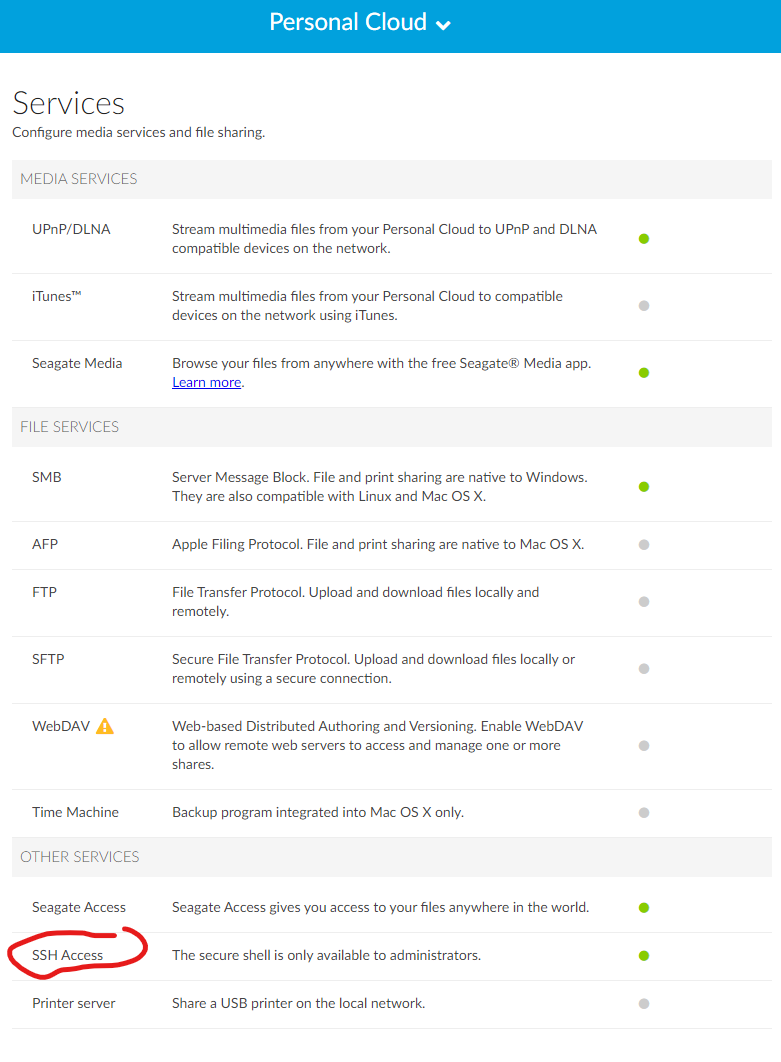
Task: Select the Seagate Access service row
Action: [x=79, y=908]
